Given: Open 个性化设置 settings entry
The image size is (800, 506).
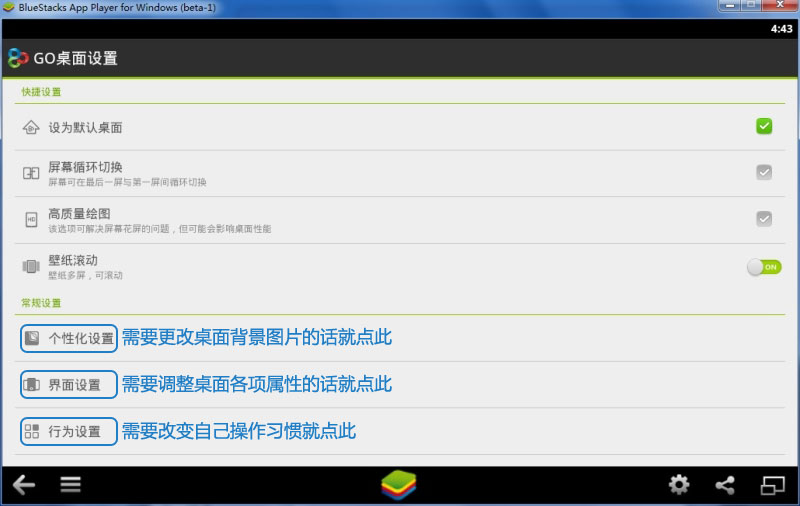Looking at the screenshot, I should click(69, 338).
